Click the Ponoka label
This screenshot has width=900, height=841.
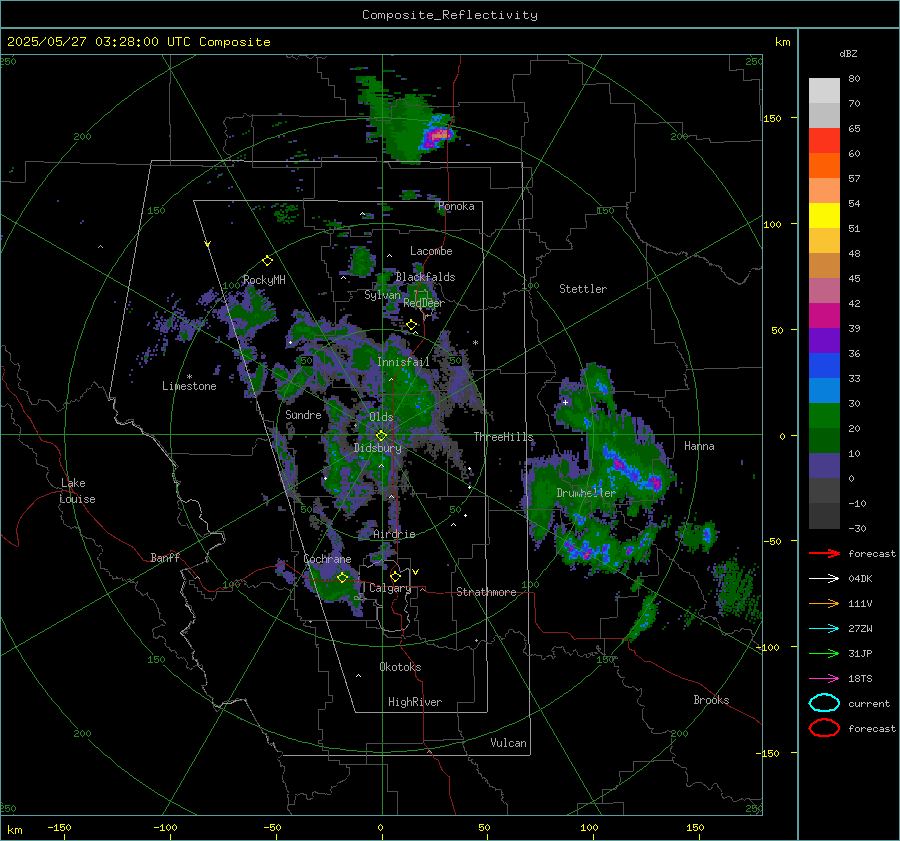(x=456, y=206)
